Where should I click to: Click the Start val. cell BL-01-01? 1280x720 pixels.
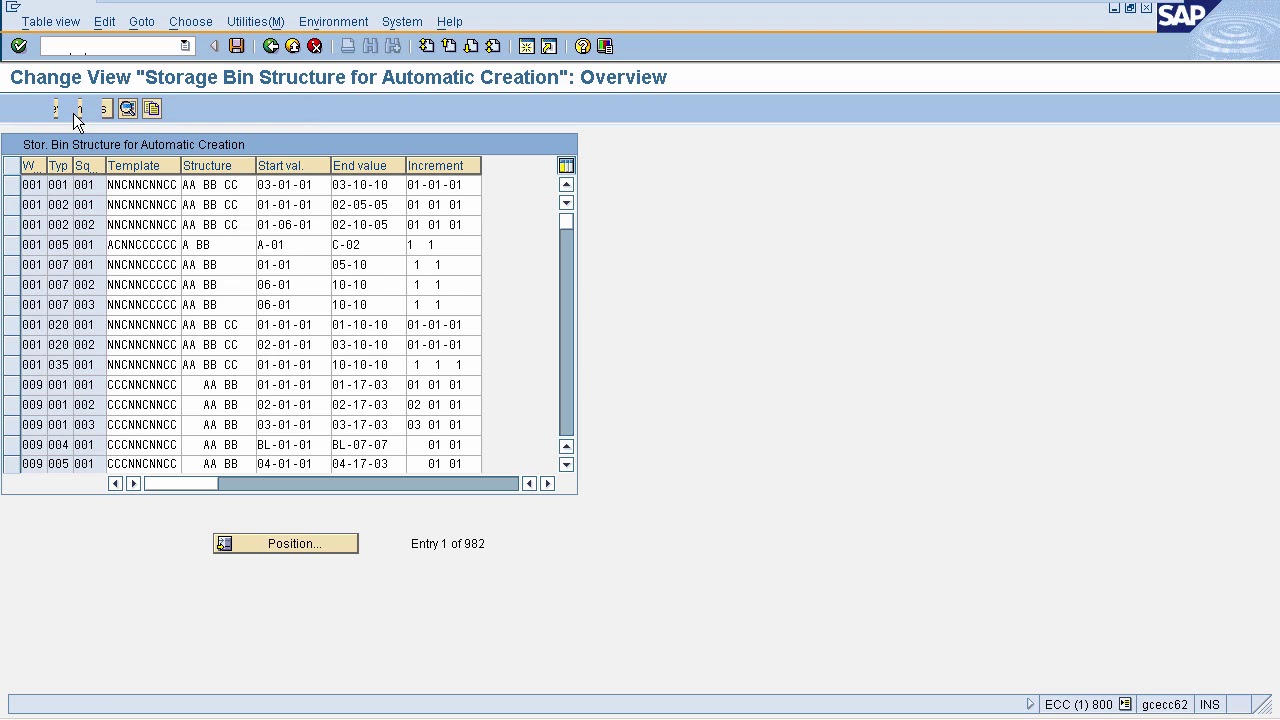tap(293, 445)
